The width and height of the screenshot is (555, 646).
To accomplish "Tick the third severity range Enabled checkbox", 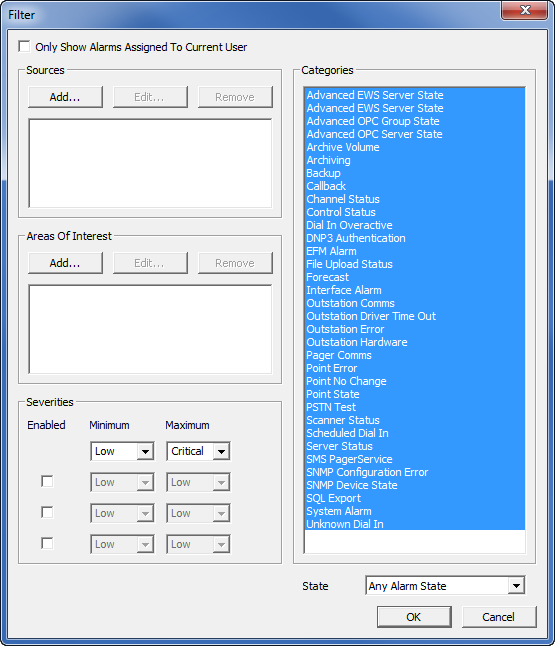I will point(47,544).
